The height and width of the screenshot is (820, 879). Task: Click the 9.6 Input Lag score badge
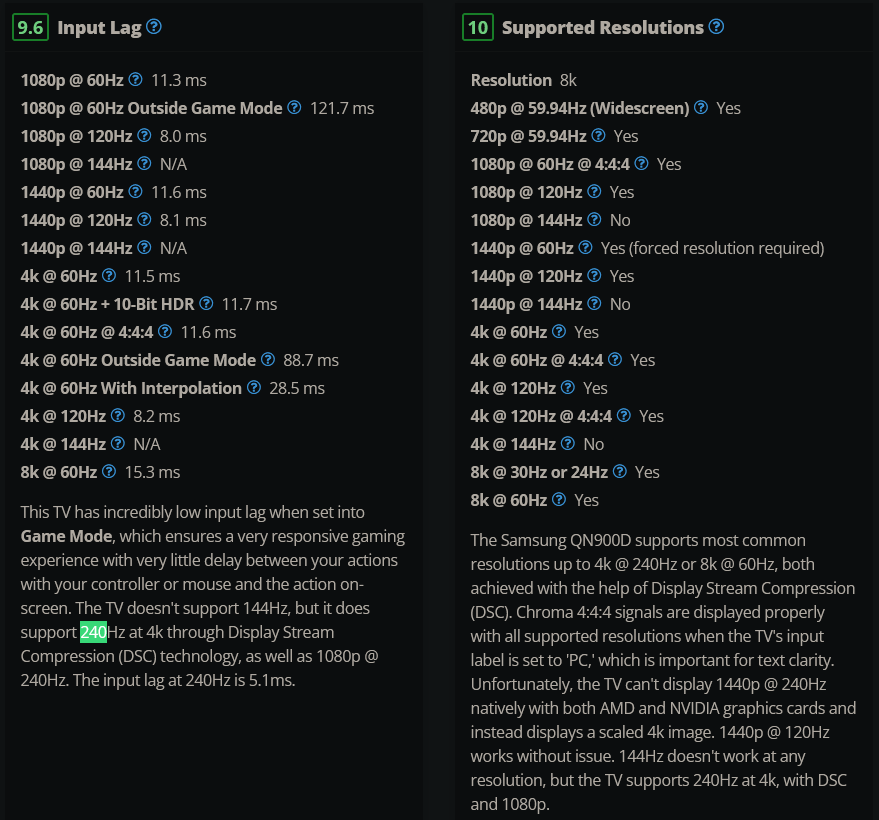pos(32,27)
